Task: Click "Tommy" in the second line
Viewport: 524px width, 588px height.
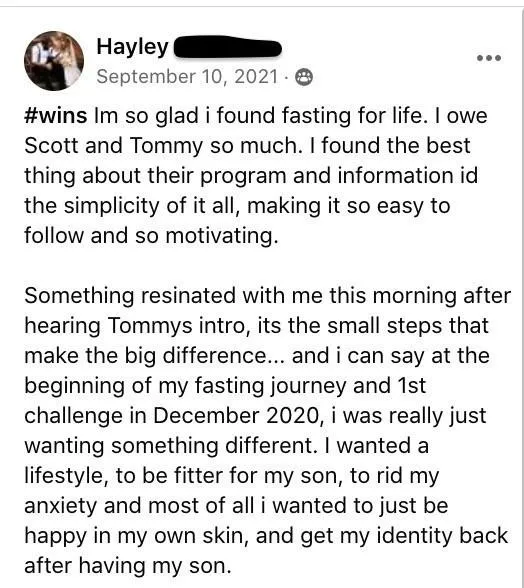Action: coord(167,146)
